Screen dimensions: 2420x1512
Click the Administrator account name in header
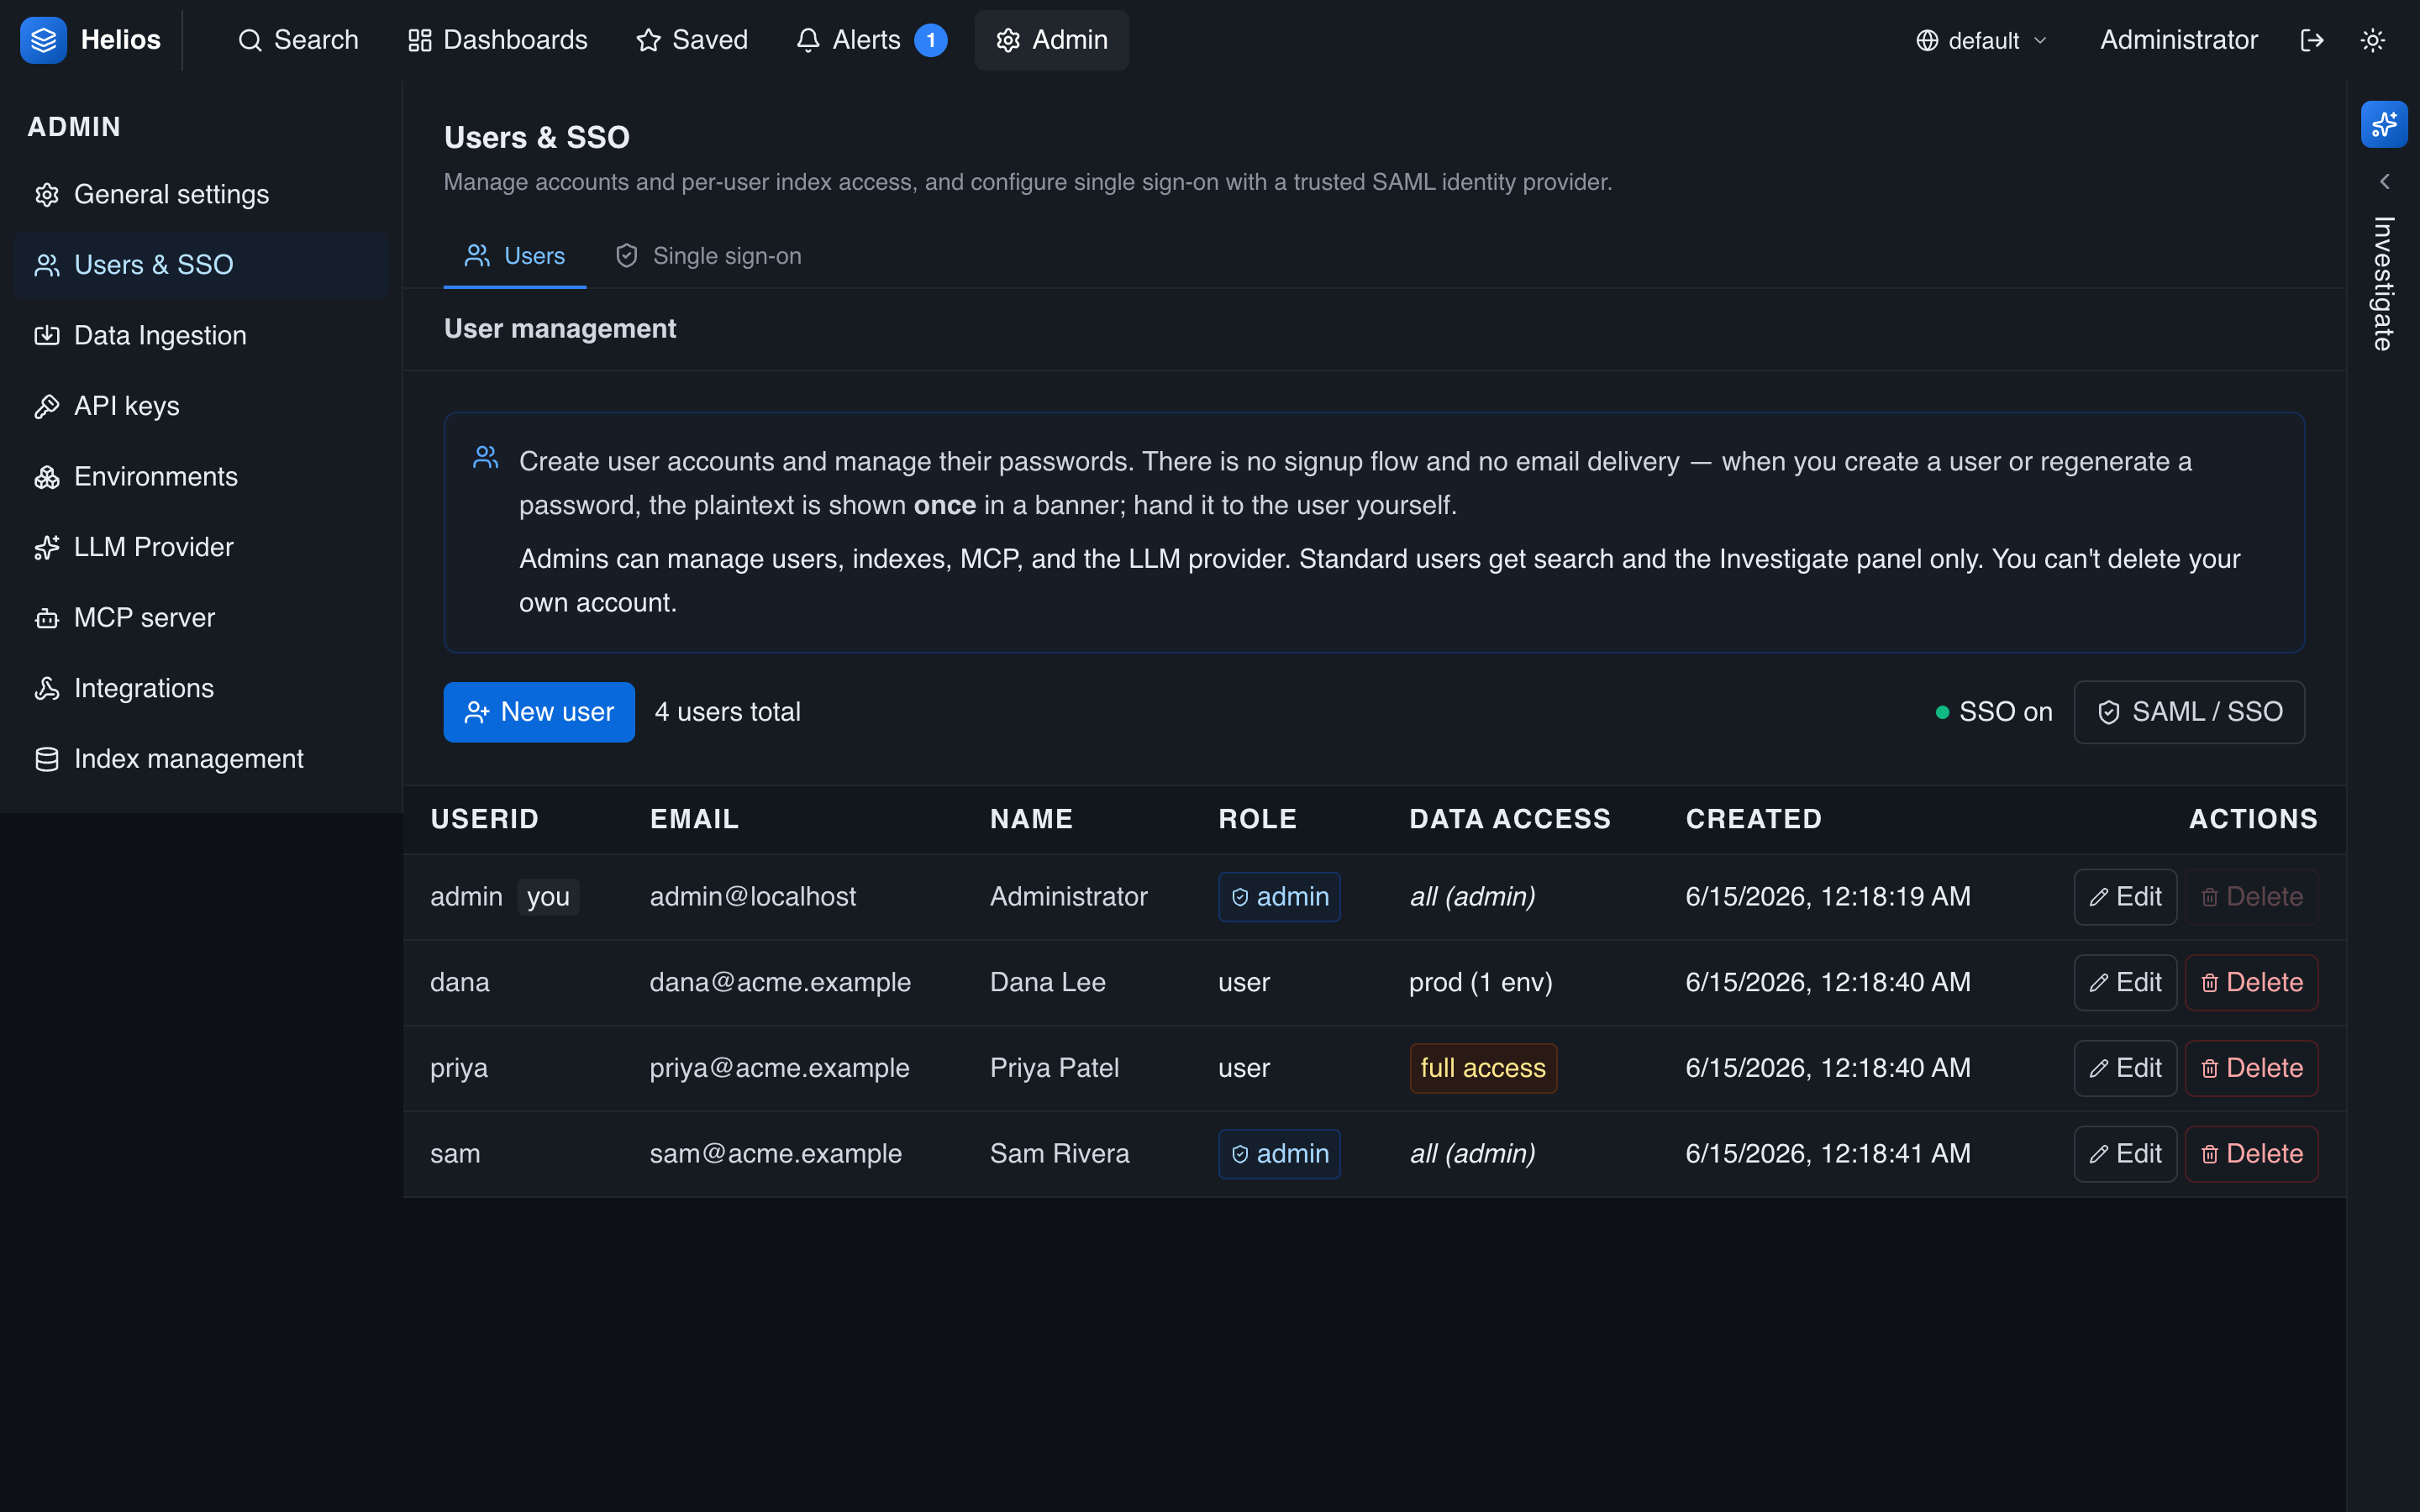(2178, 40)
